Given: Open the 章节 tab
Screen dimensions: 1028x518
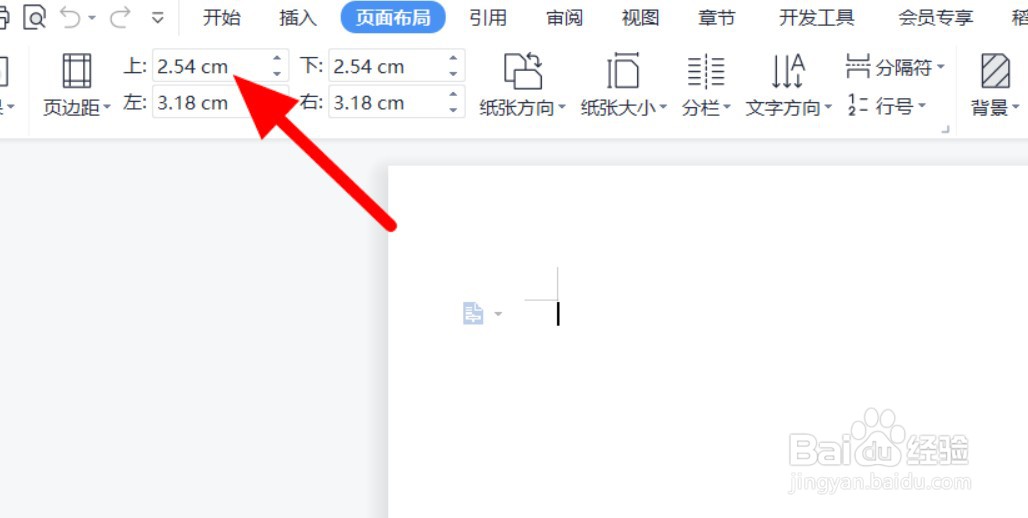Looking at the screenshot, I should click(x=717, y=18).
